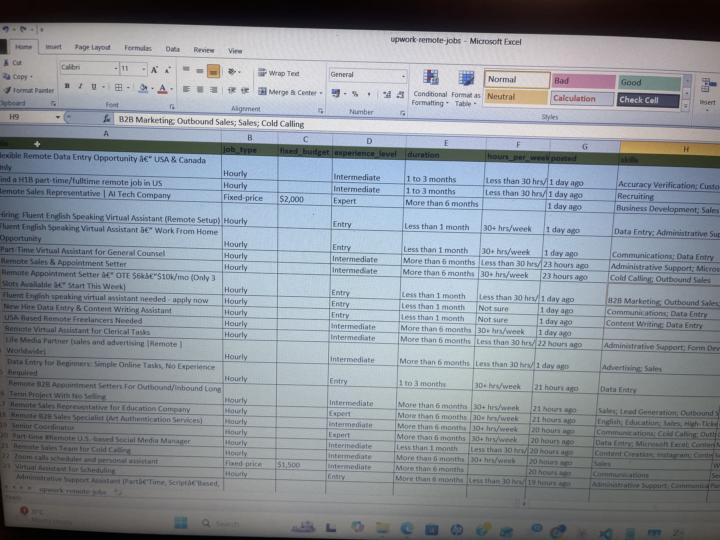Toggle Wrap Text for cell

pos(279,73)
